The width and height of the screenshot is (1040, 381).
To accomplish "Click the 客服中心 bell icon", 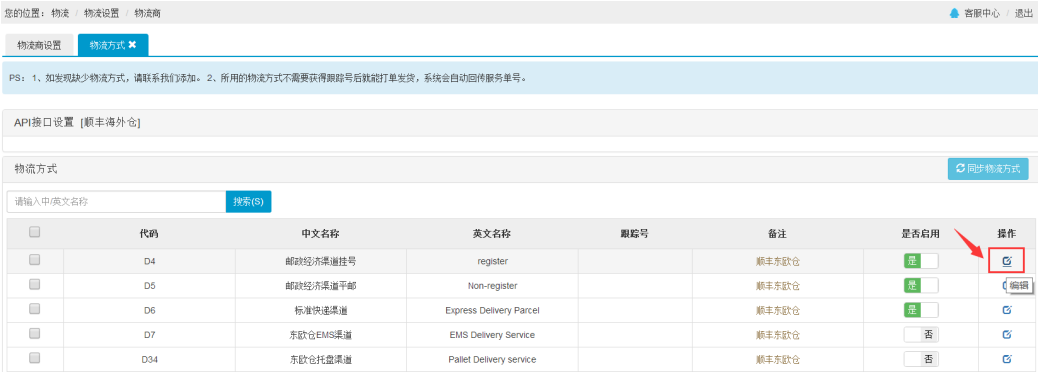I will pos(954,13).
